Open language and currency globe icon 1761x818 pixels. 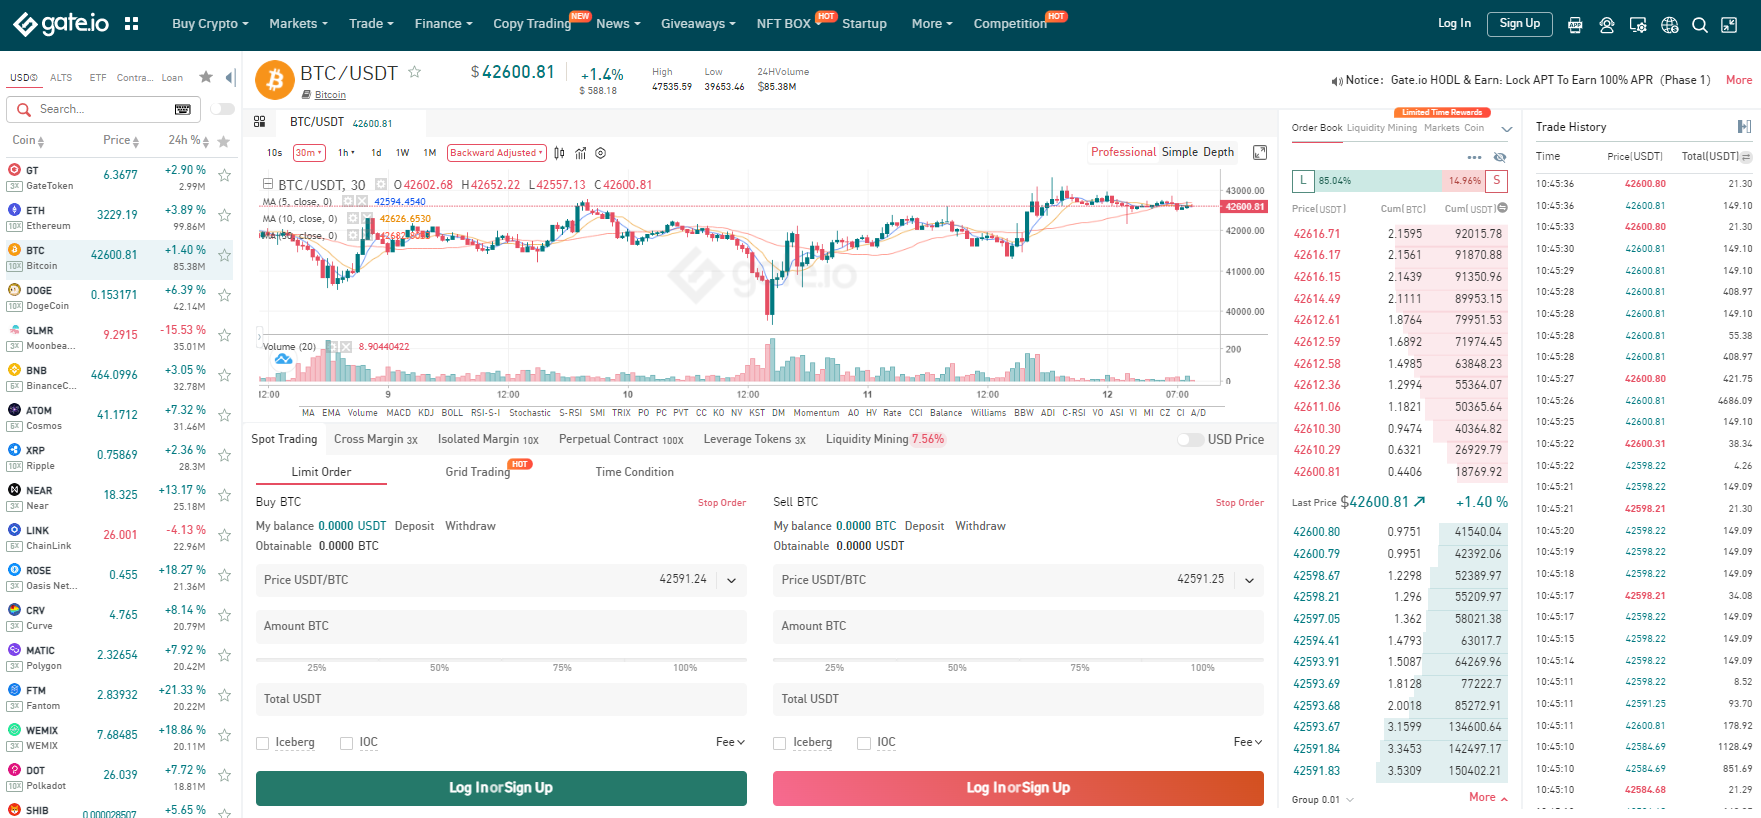pos(1670,25)
